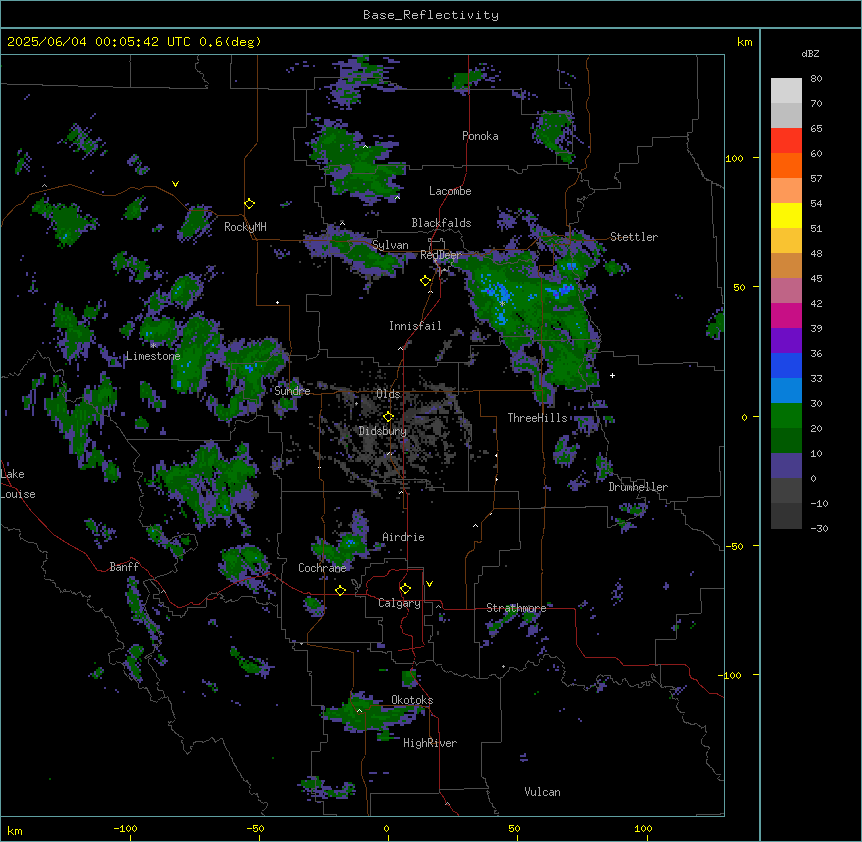Click the RockyMH label
Image resolution: width=862 pixels, height=842 pixels.
[245, 227]
